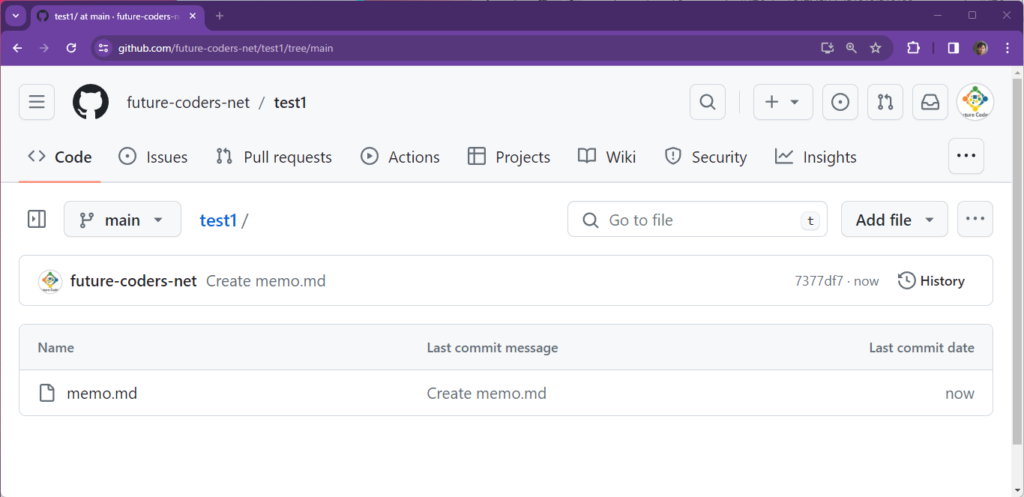Screen dimensions: 1024x497
Task: Click the Name column header
Action: [56, 347]
